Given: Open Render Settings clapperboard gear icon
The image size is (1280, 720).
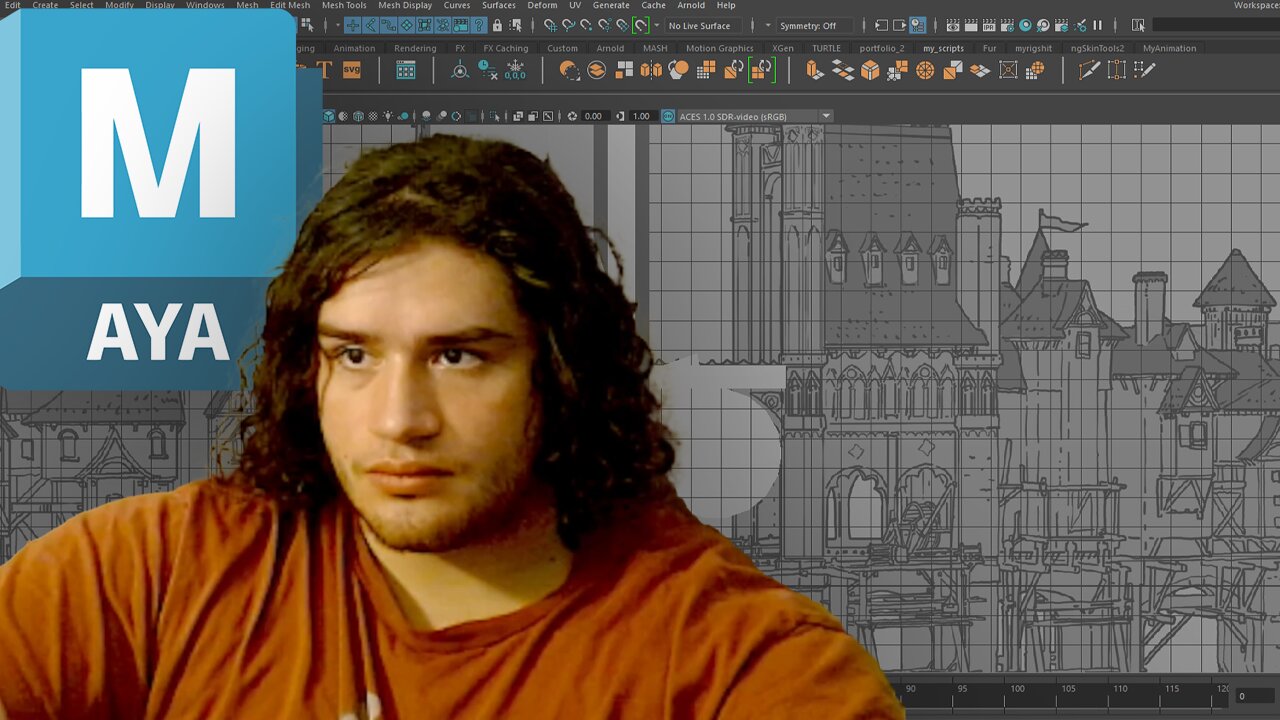Looking at the screenshot, I should tap(1007, 25).
